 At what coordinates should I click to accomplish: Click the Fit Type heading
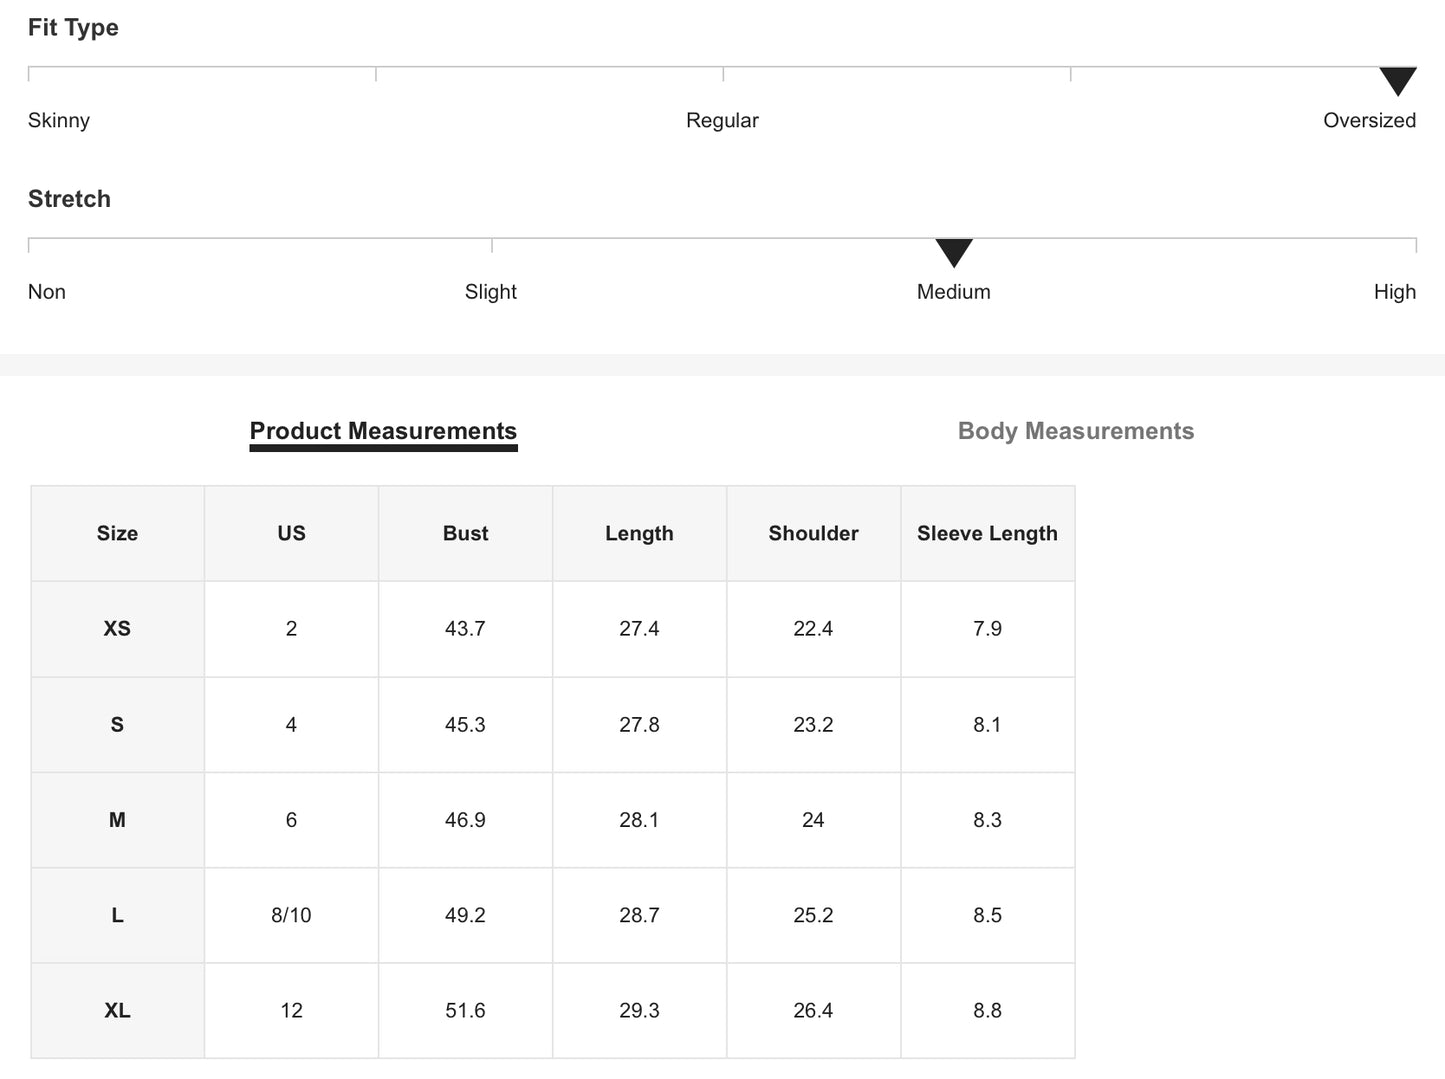(x=73, y=28)
